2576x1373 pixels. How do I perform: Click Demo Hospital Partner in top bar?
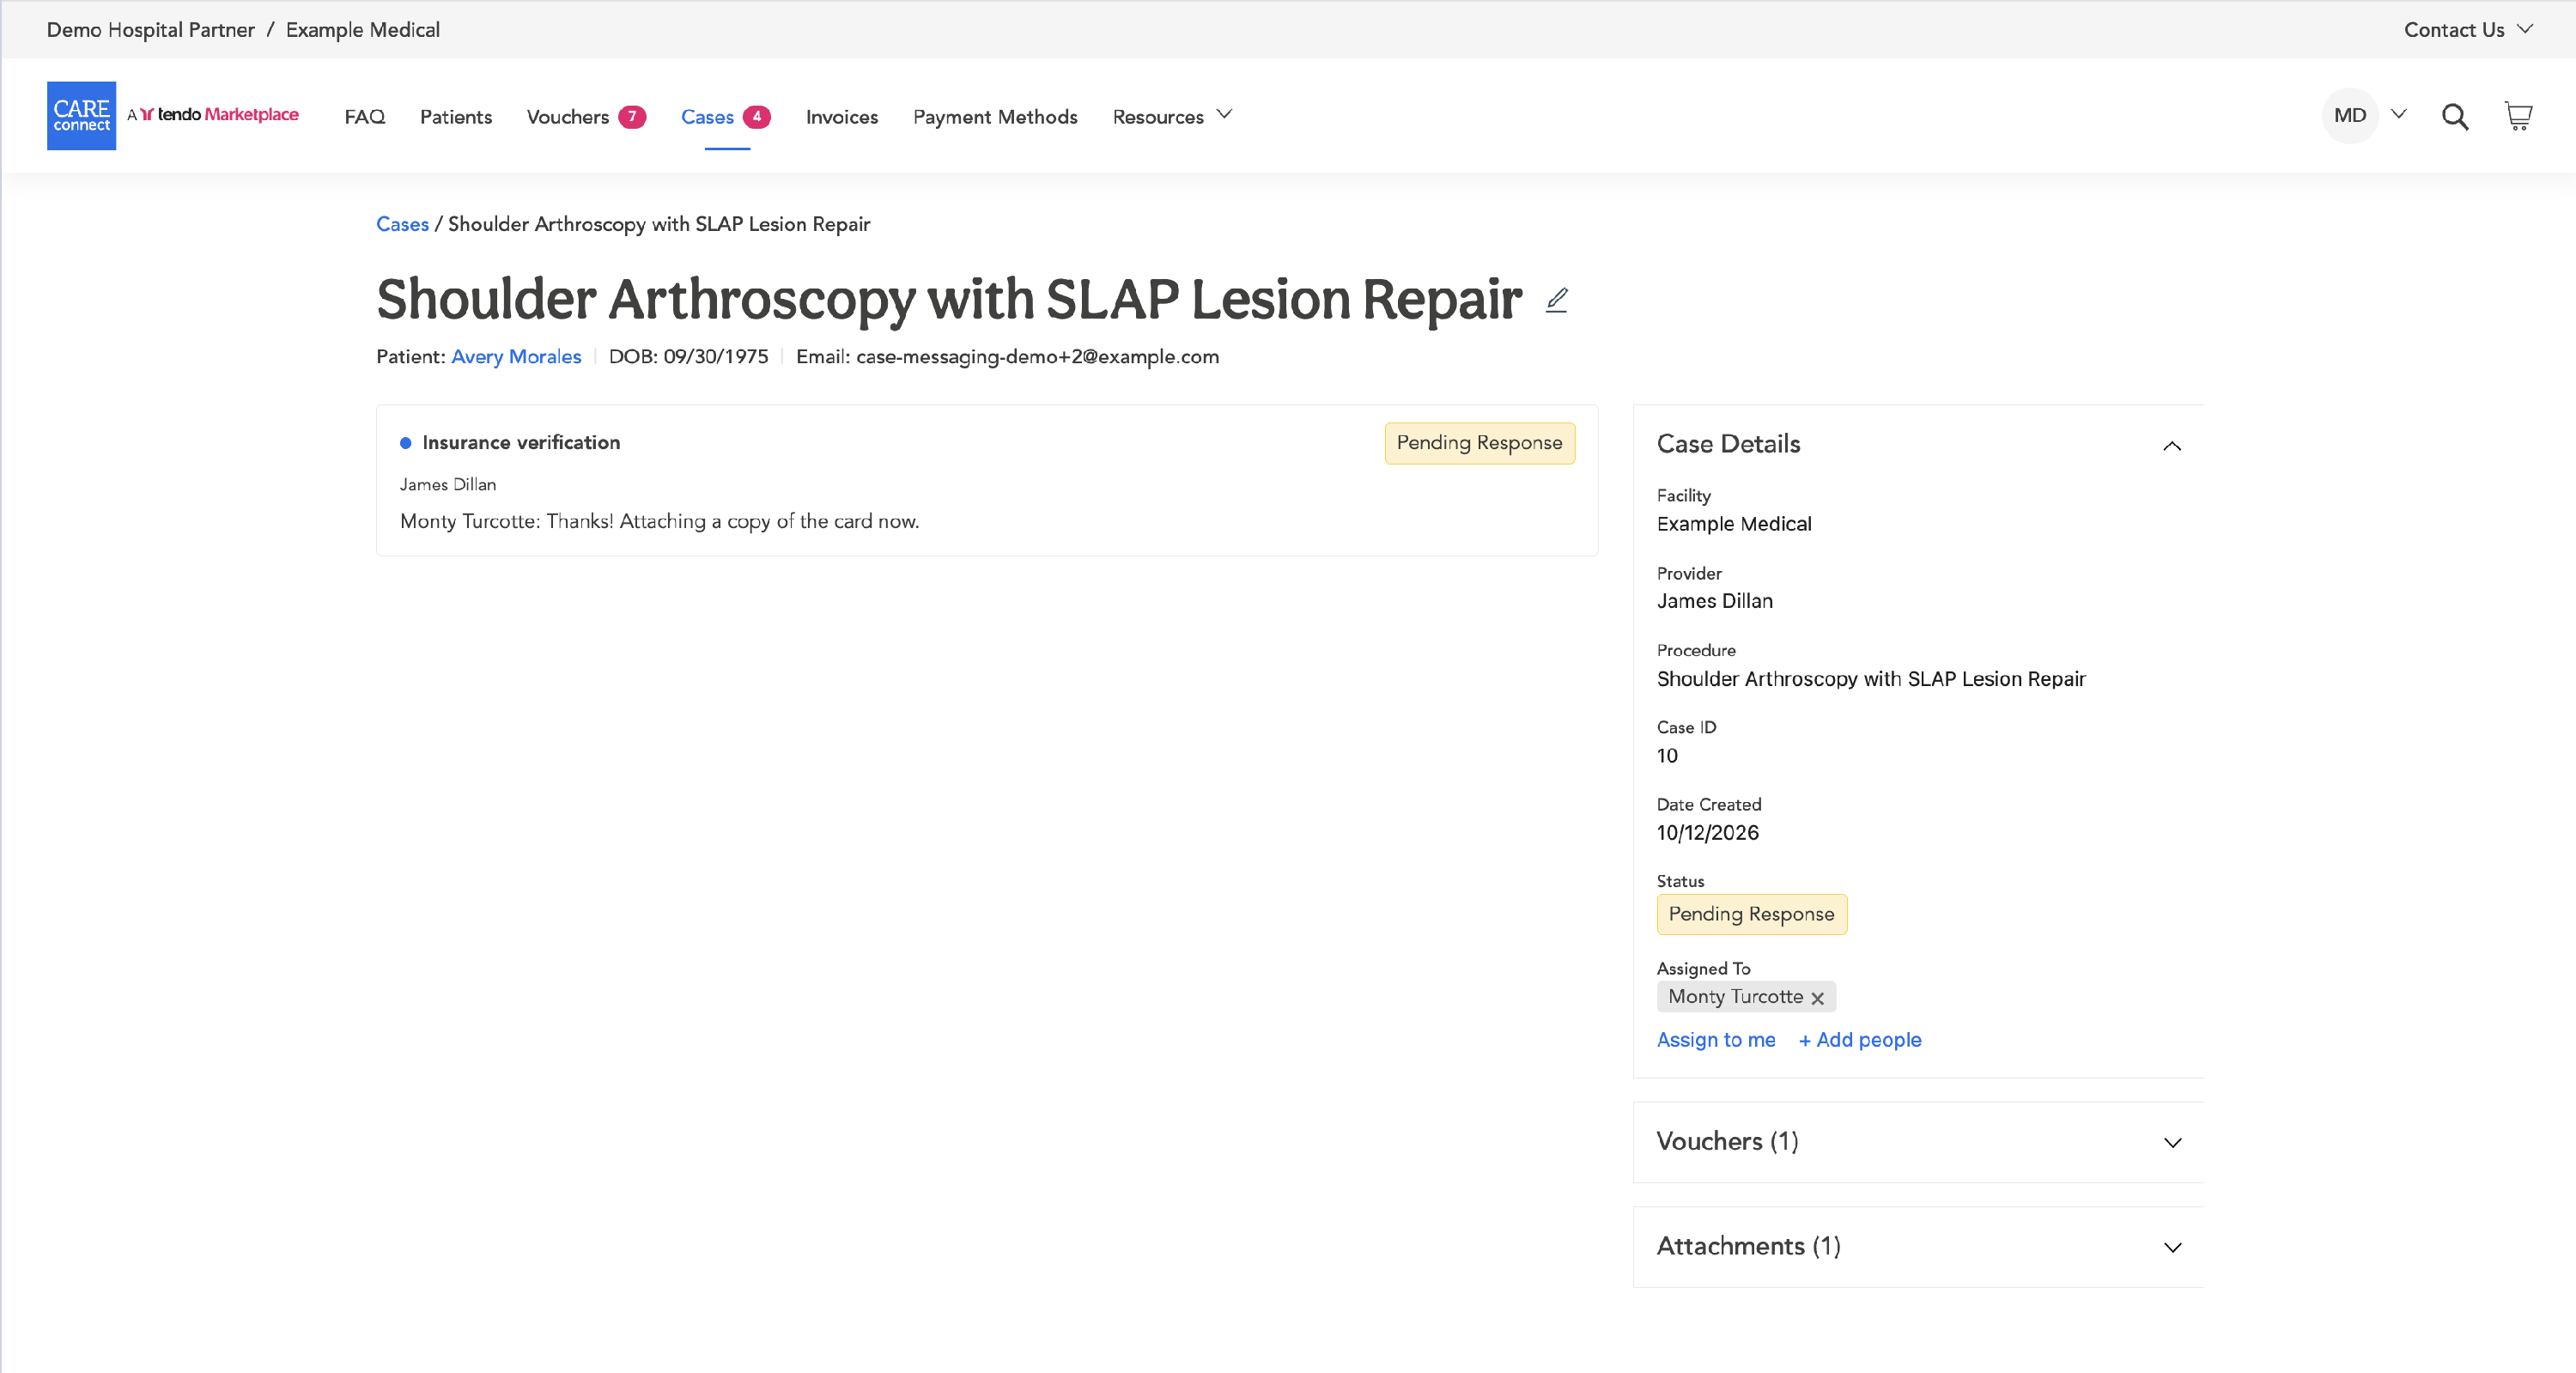pos(151,30)
